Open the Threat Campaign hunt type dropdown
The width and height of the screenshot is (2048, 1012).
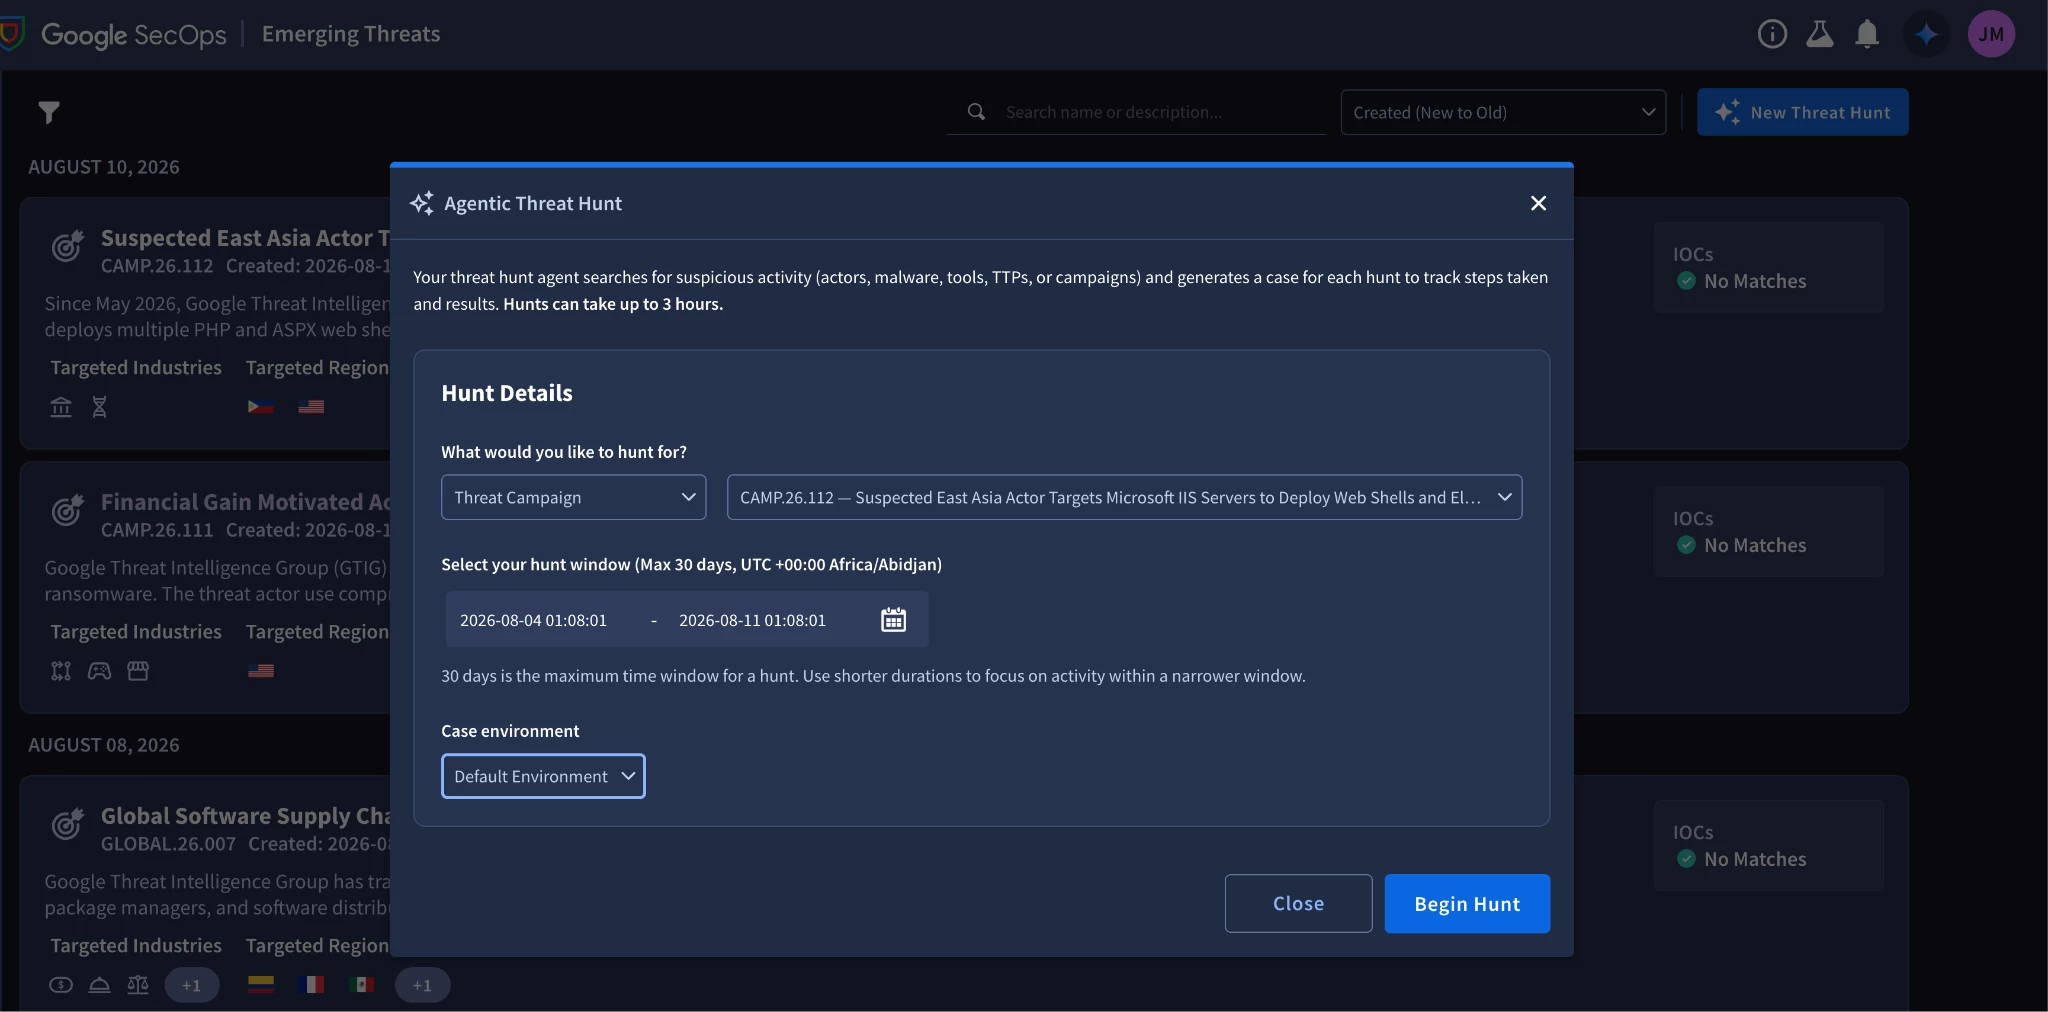[573, 497]
